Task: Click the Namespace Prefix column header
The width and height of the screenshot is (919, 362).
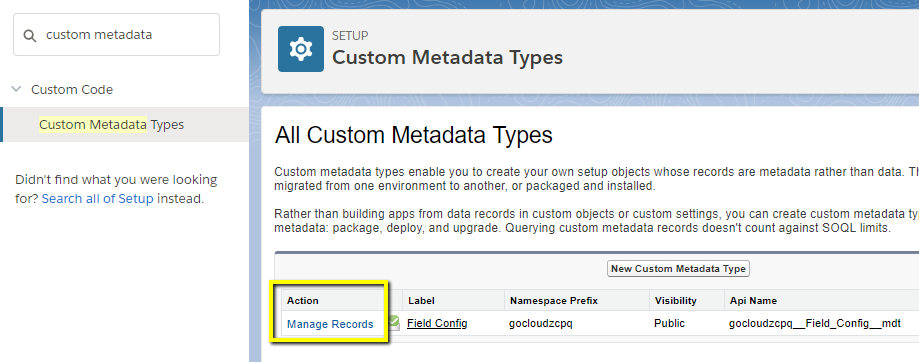Action: pyautogui.click(x=554, y=300)
